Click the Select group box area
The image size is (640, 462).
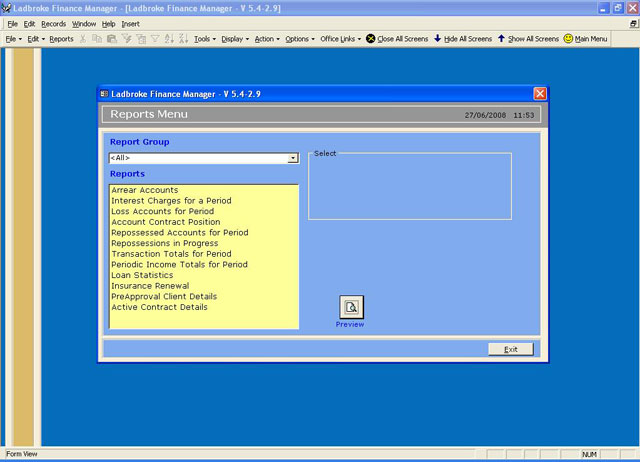[x=410, y=187]
